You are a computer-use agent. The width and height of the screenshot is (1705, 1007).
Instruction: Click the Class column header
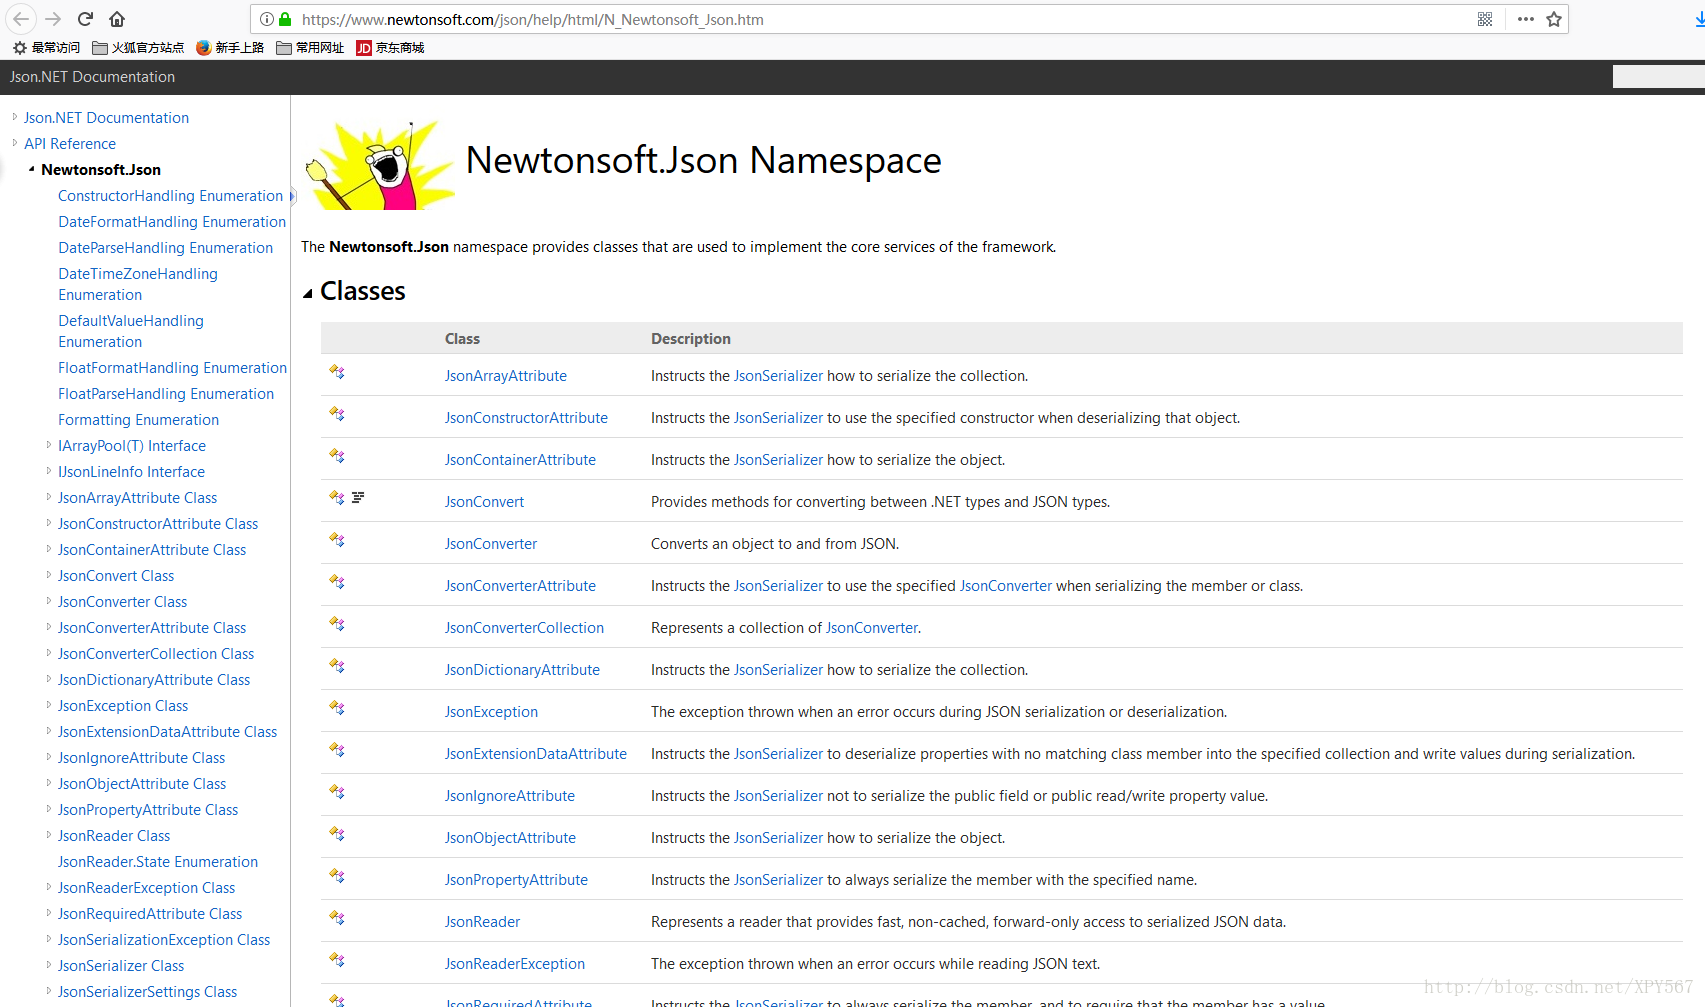(462, 339)
